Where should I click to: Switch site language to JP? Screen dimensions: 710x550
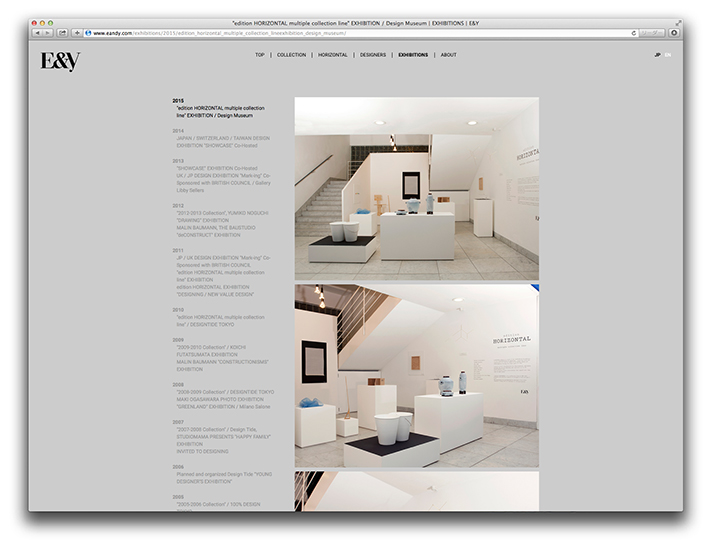click(657, 55)
